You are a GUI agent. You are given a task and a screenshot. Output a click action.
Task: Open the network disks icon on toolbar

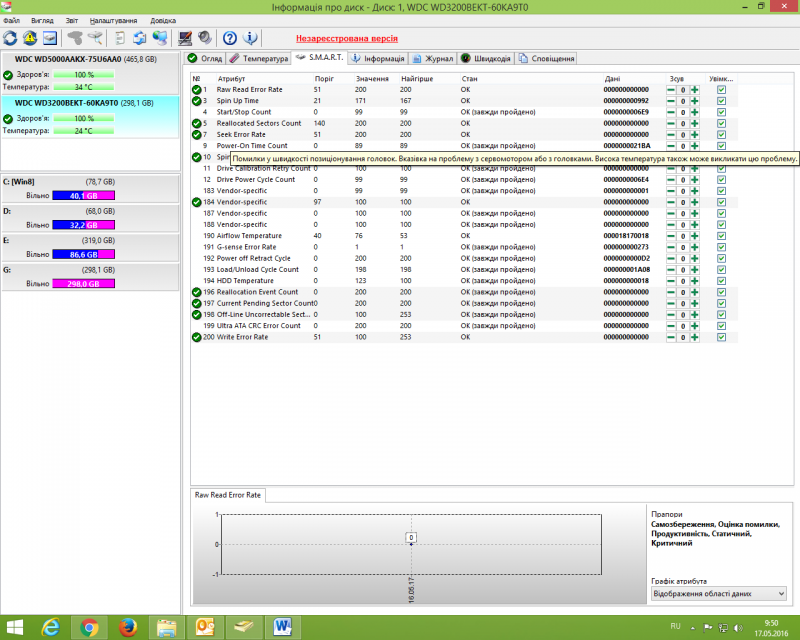[162, 38]
